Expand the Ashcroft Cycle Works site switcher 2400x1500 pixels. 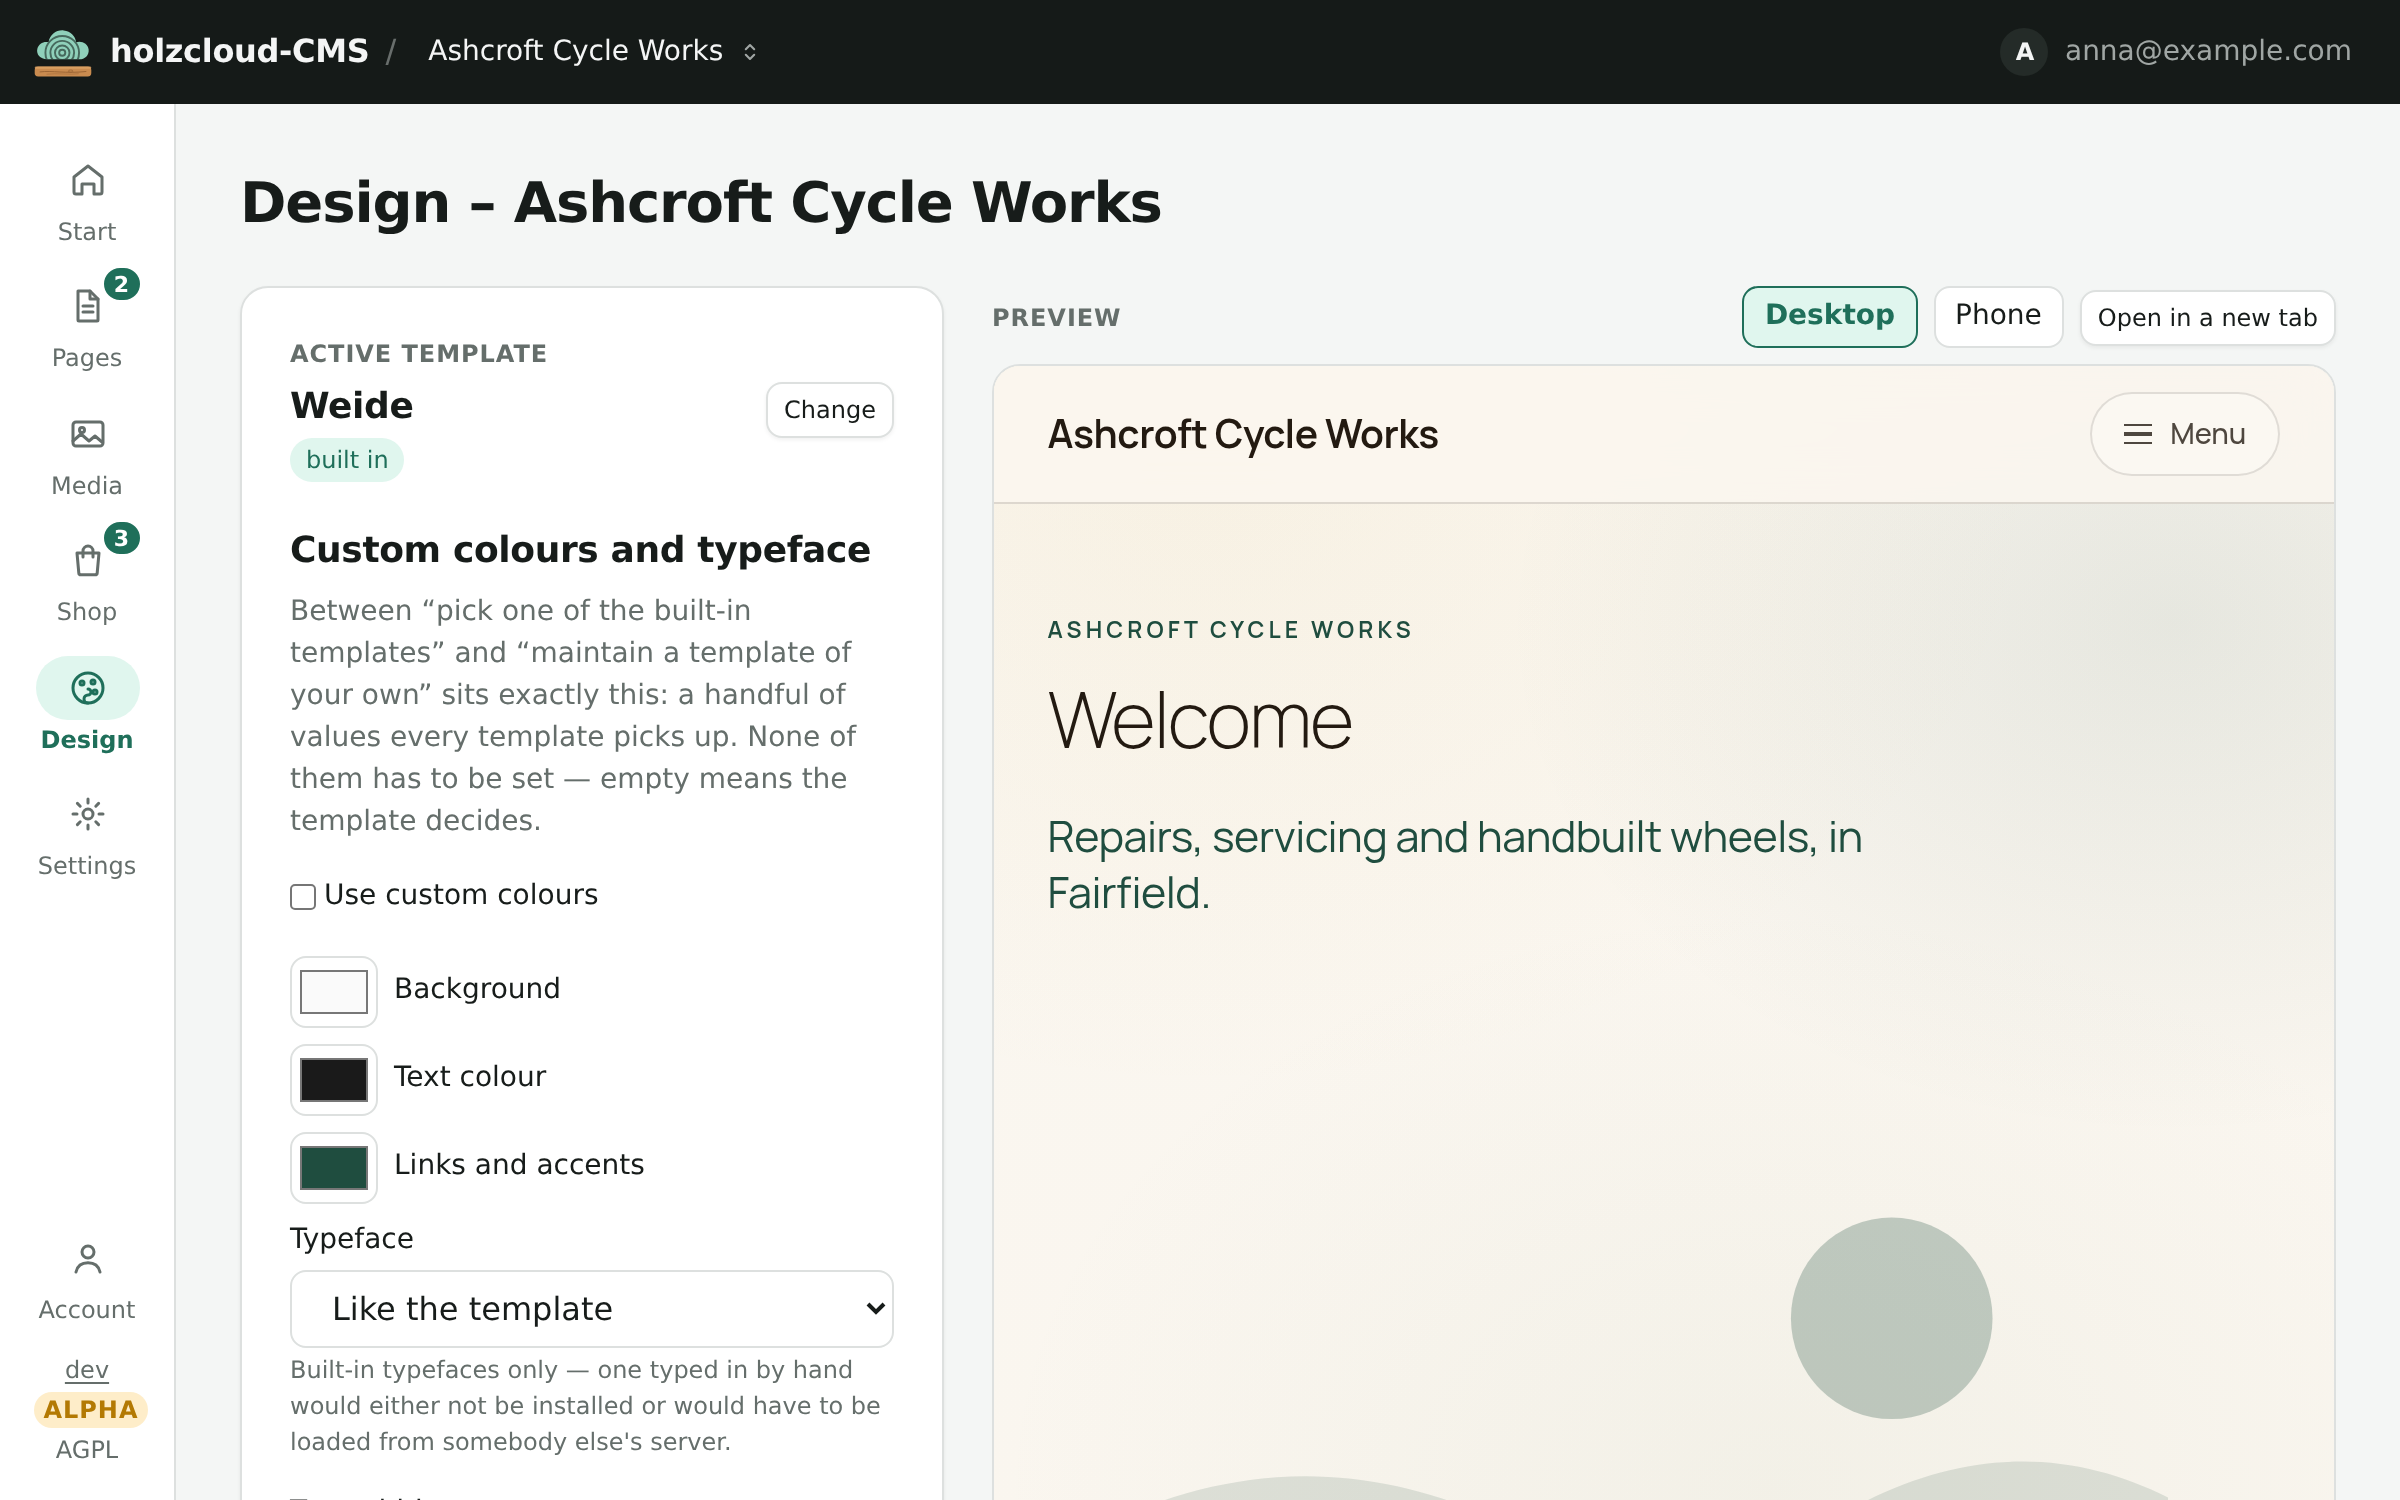(593, 51)
